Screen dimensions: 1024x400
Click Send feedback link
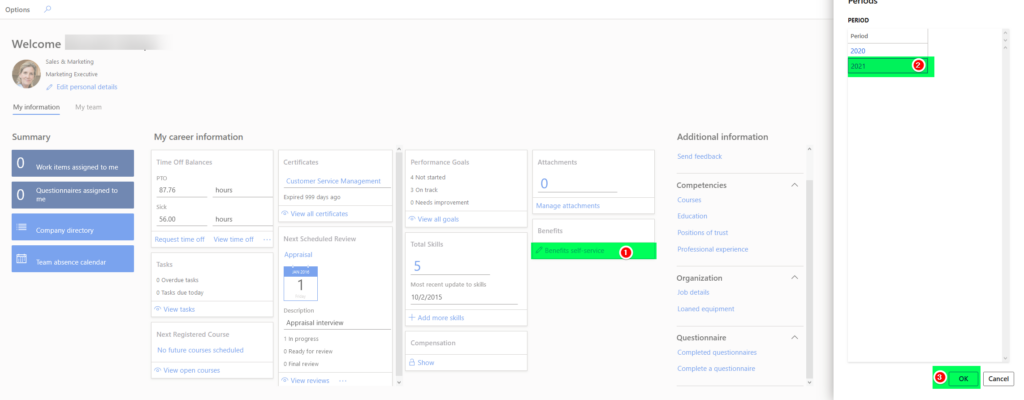699,157
